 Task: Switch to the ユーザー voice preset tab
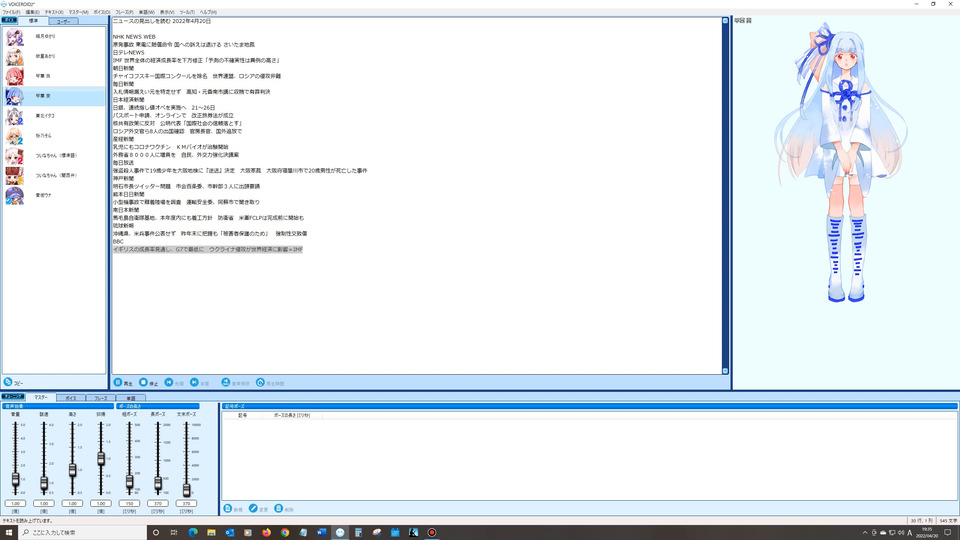click(63, 21)
